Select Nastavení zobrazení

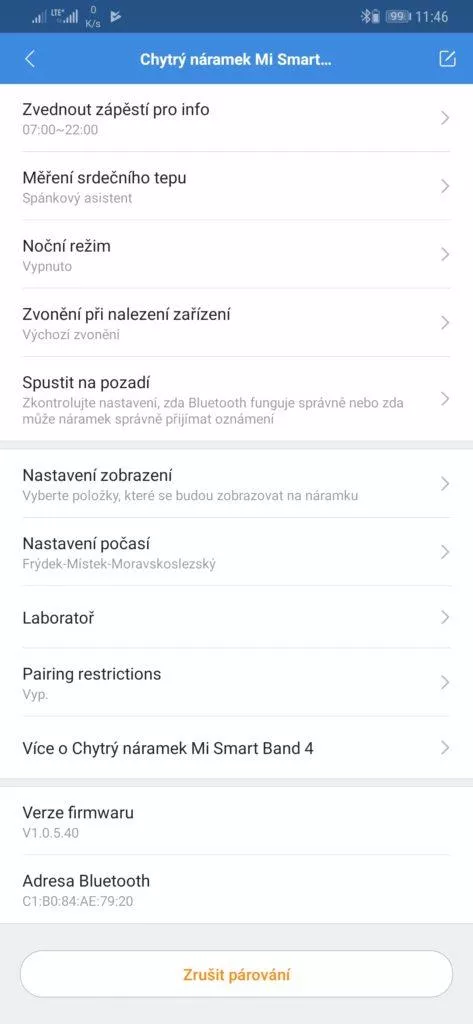coord(236,484)
